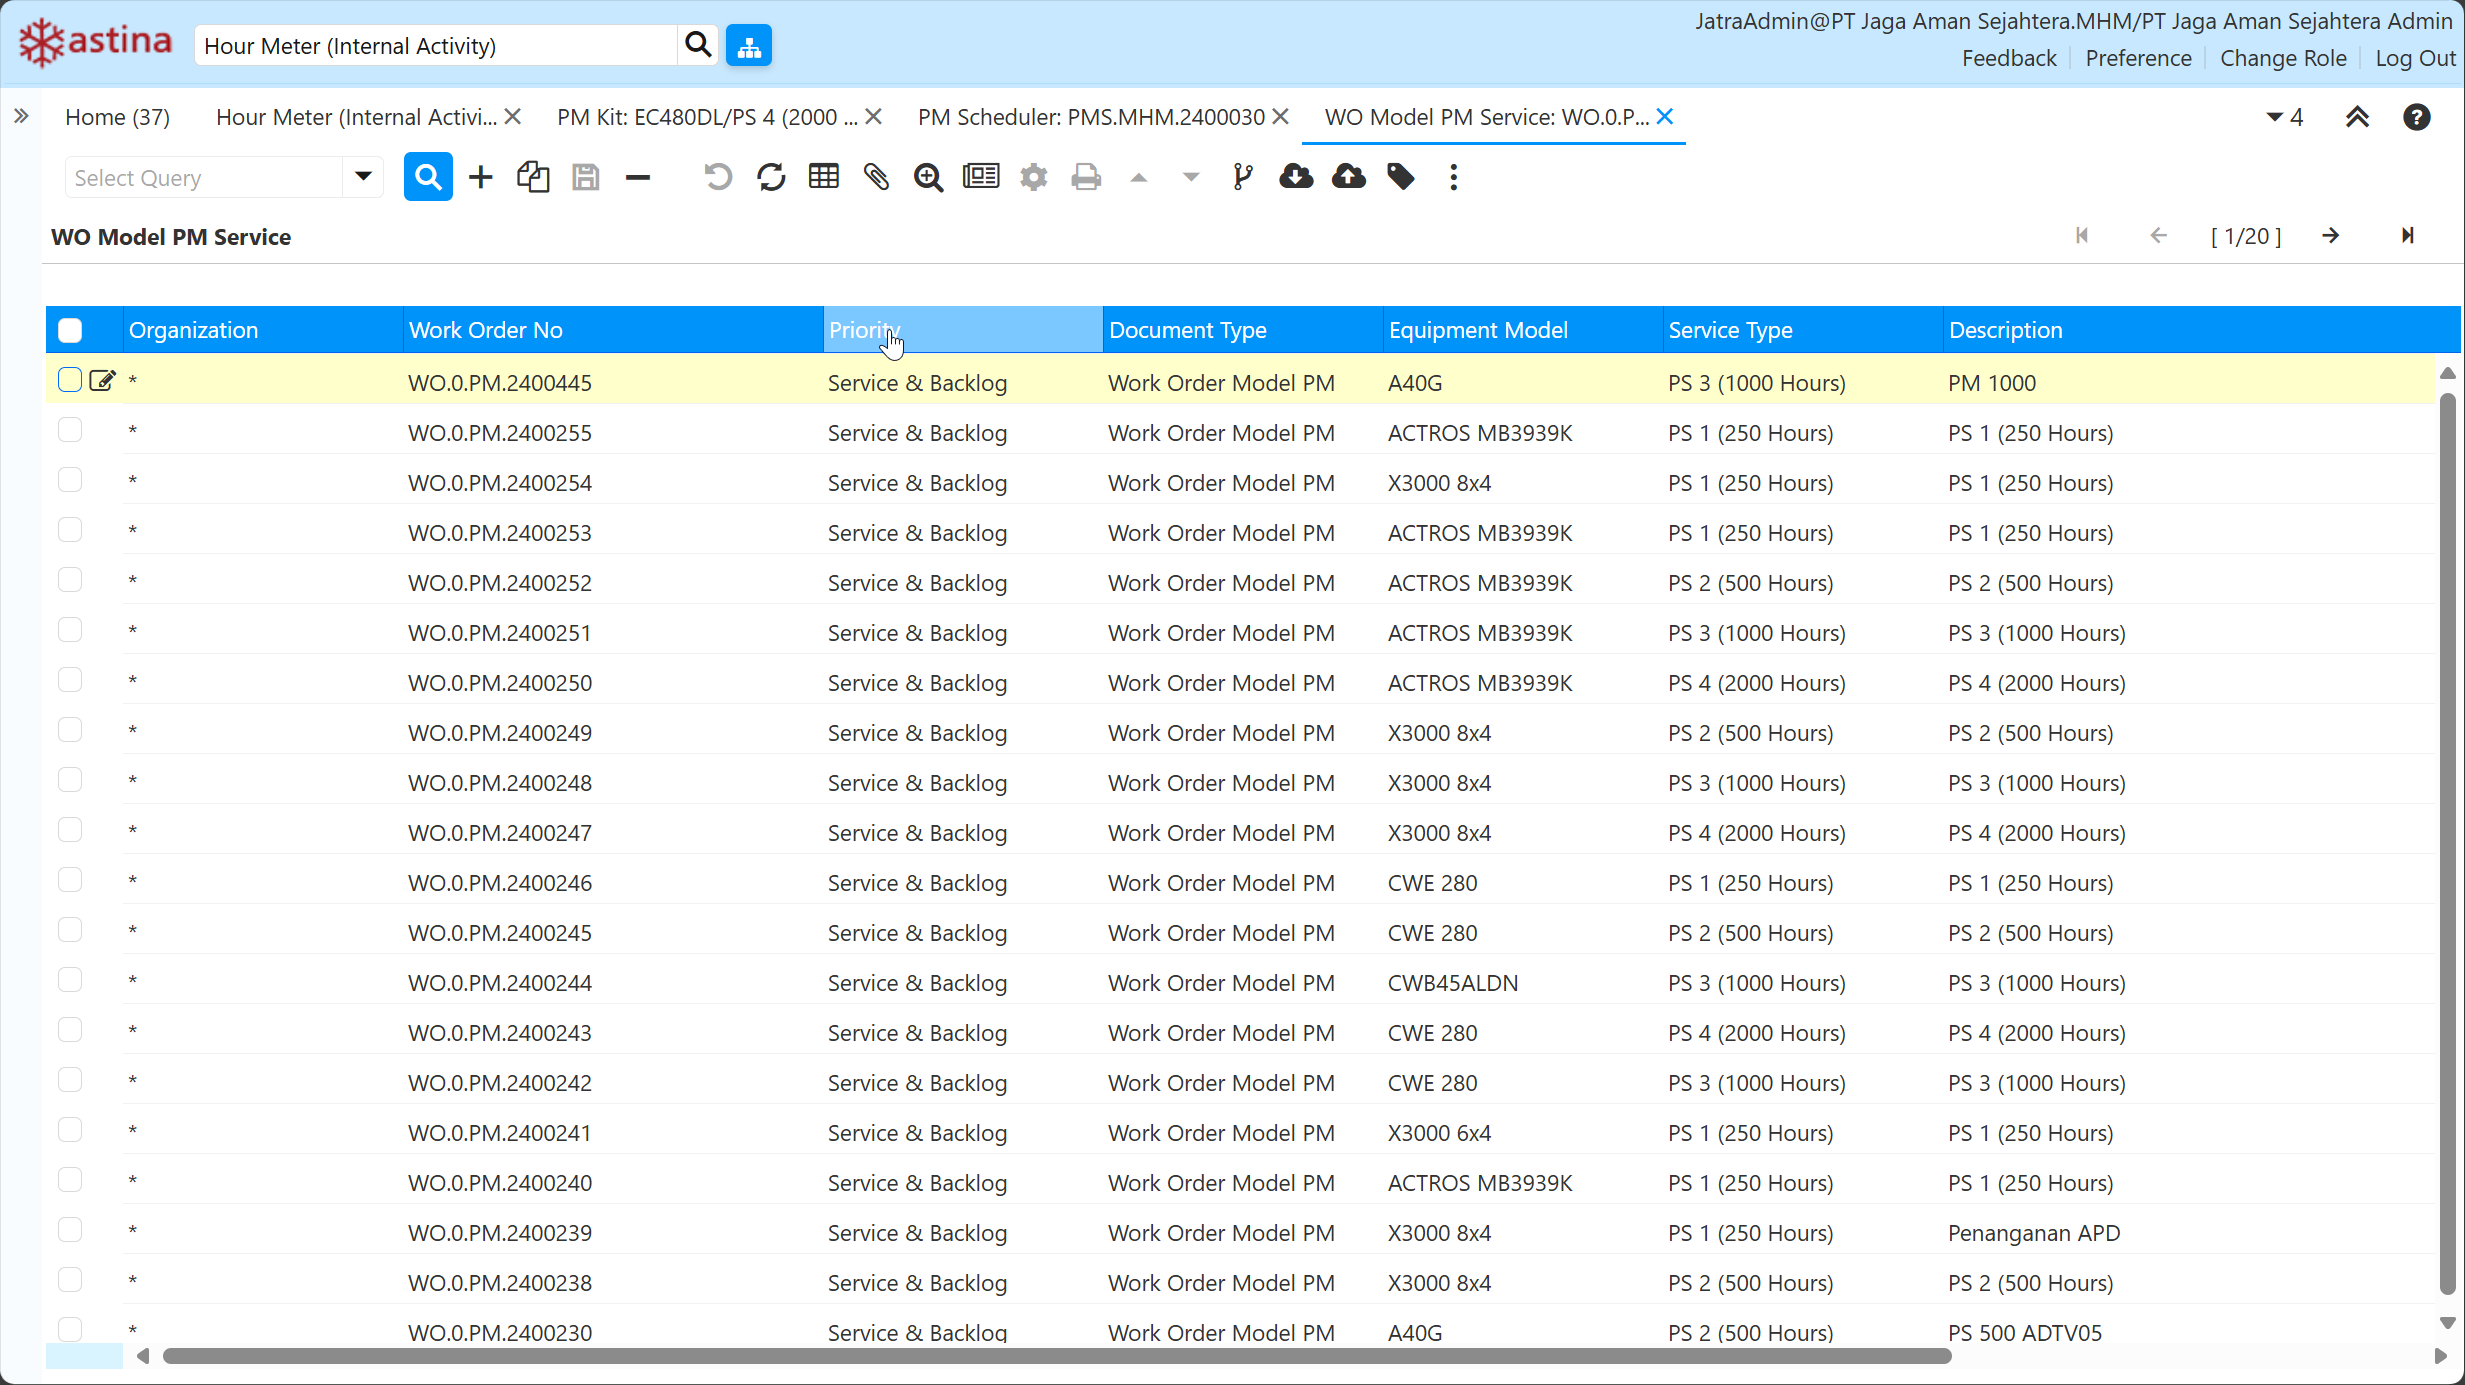Image resolution: width=2465 pixels, height=1385 pixels.
Task: Click the Change Role link
Action: (x=2283, y=58)
